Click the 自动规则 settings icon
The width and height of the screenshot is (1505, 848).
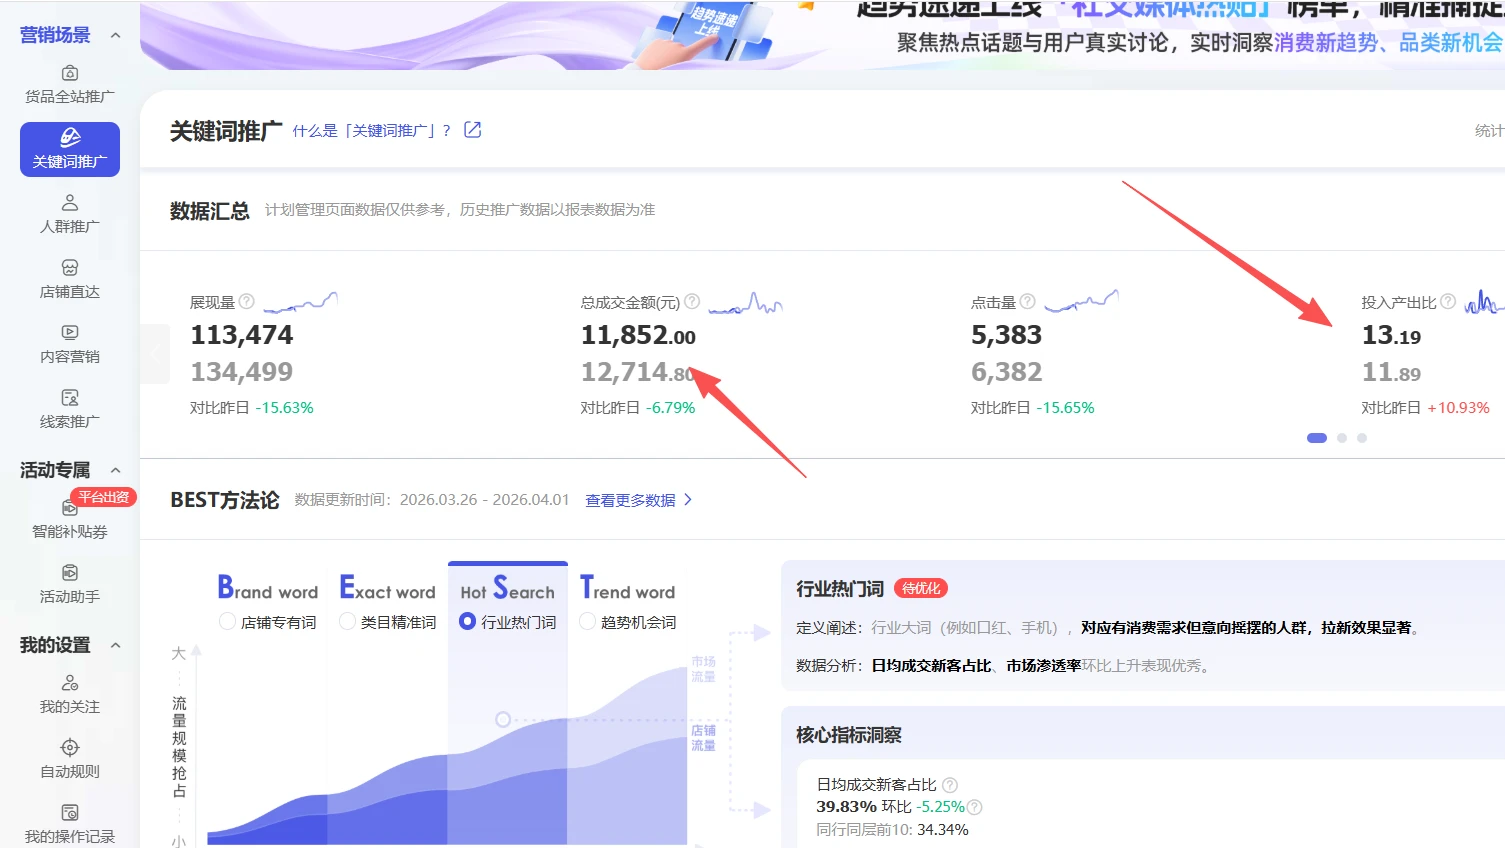tap(69, 748)
